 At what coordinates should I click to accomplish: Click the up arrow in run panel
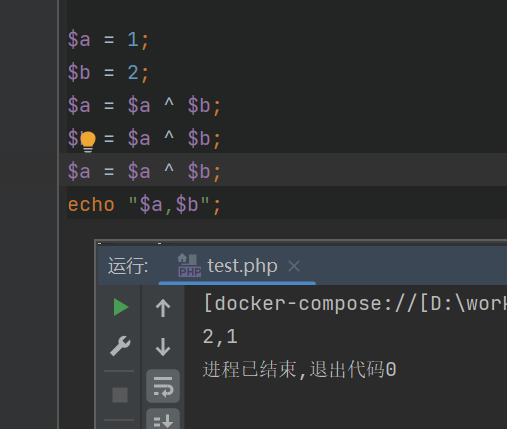click(x=163, y=308)
